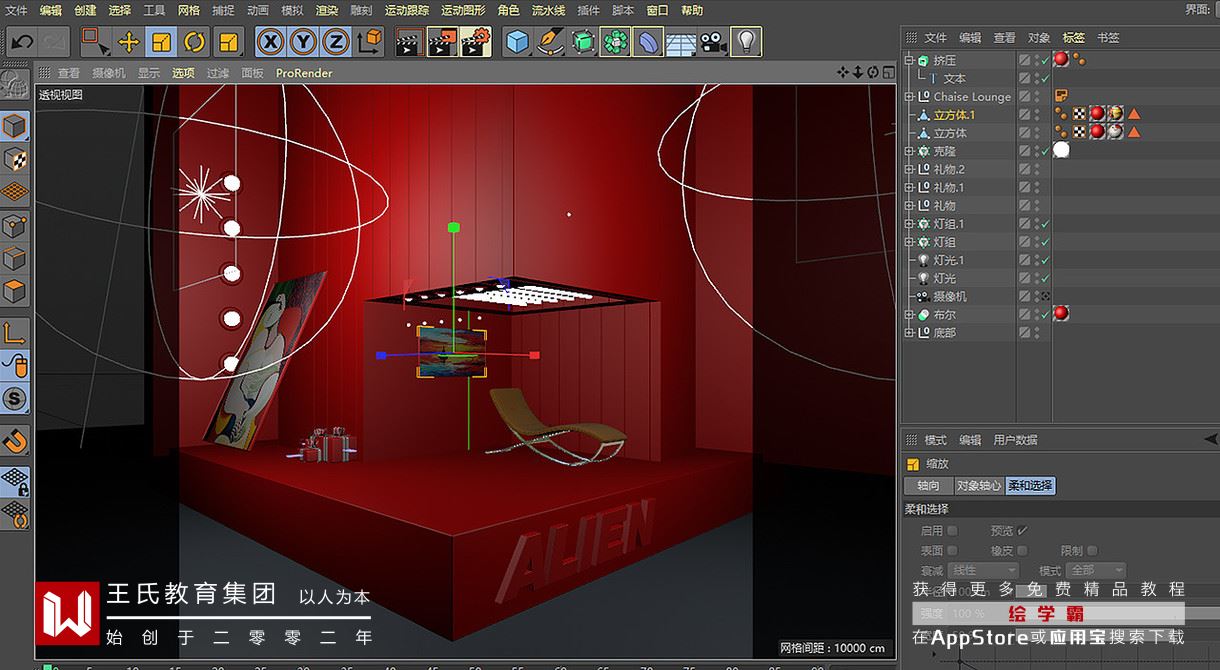Toggle the coordinate system icon

pos(369,42)
